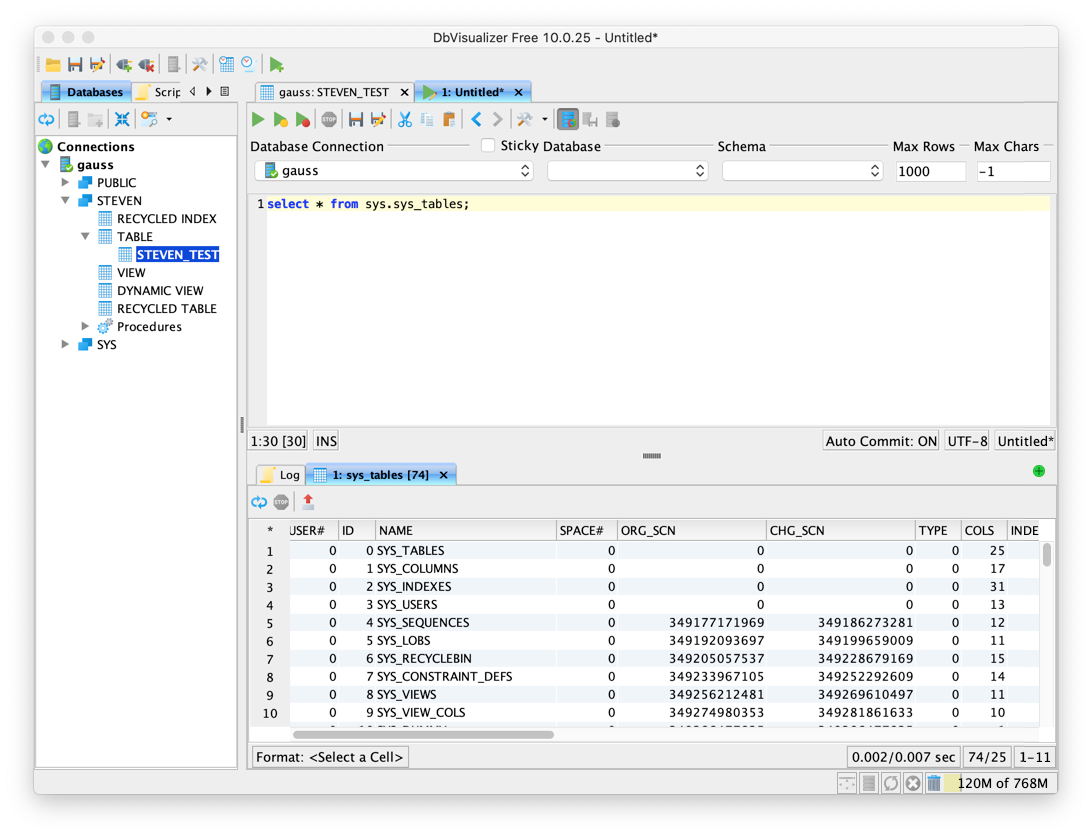1092x836 pixels.
Task: Click the Open File folder icon
Action: 53,65
